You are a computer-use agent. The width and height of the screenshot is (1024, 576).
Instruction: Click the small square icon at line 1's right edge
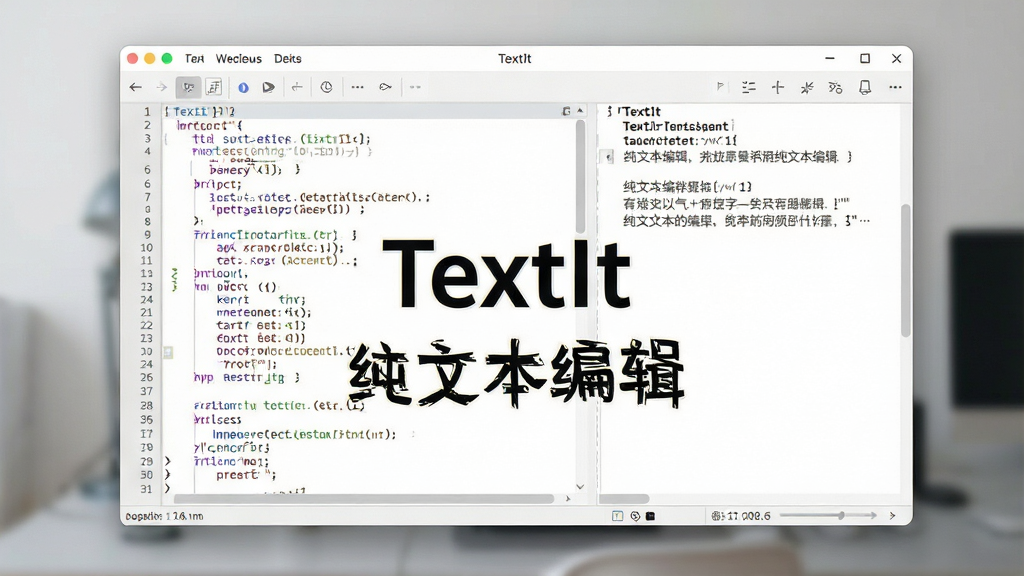(x=566, y=112)
